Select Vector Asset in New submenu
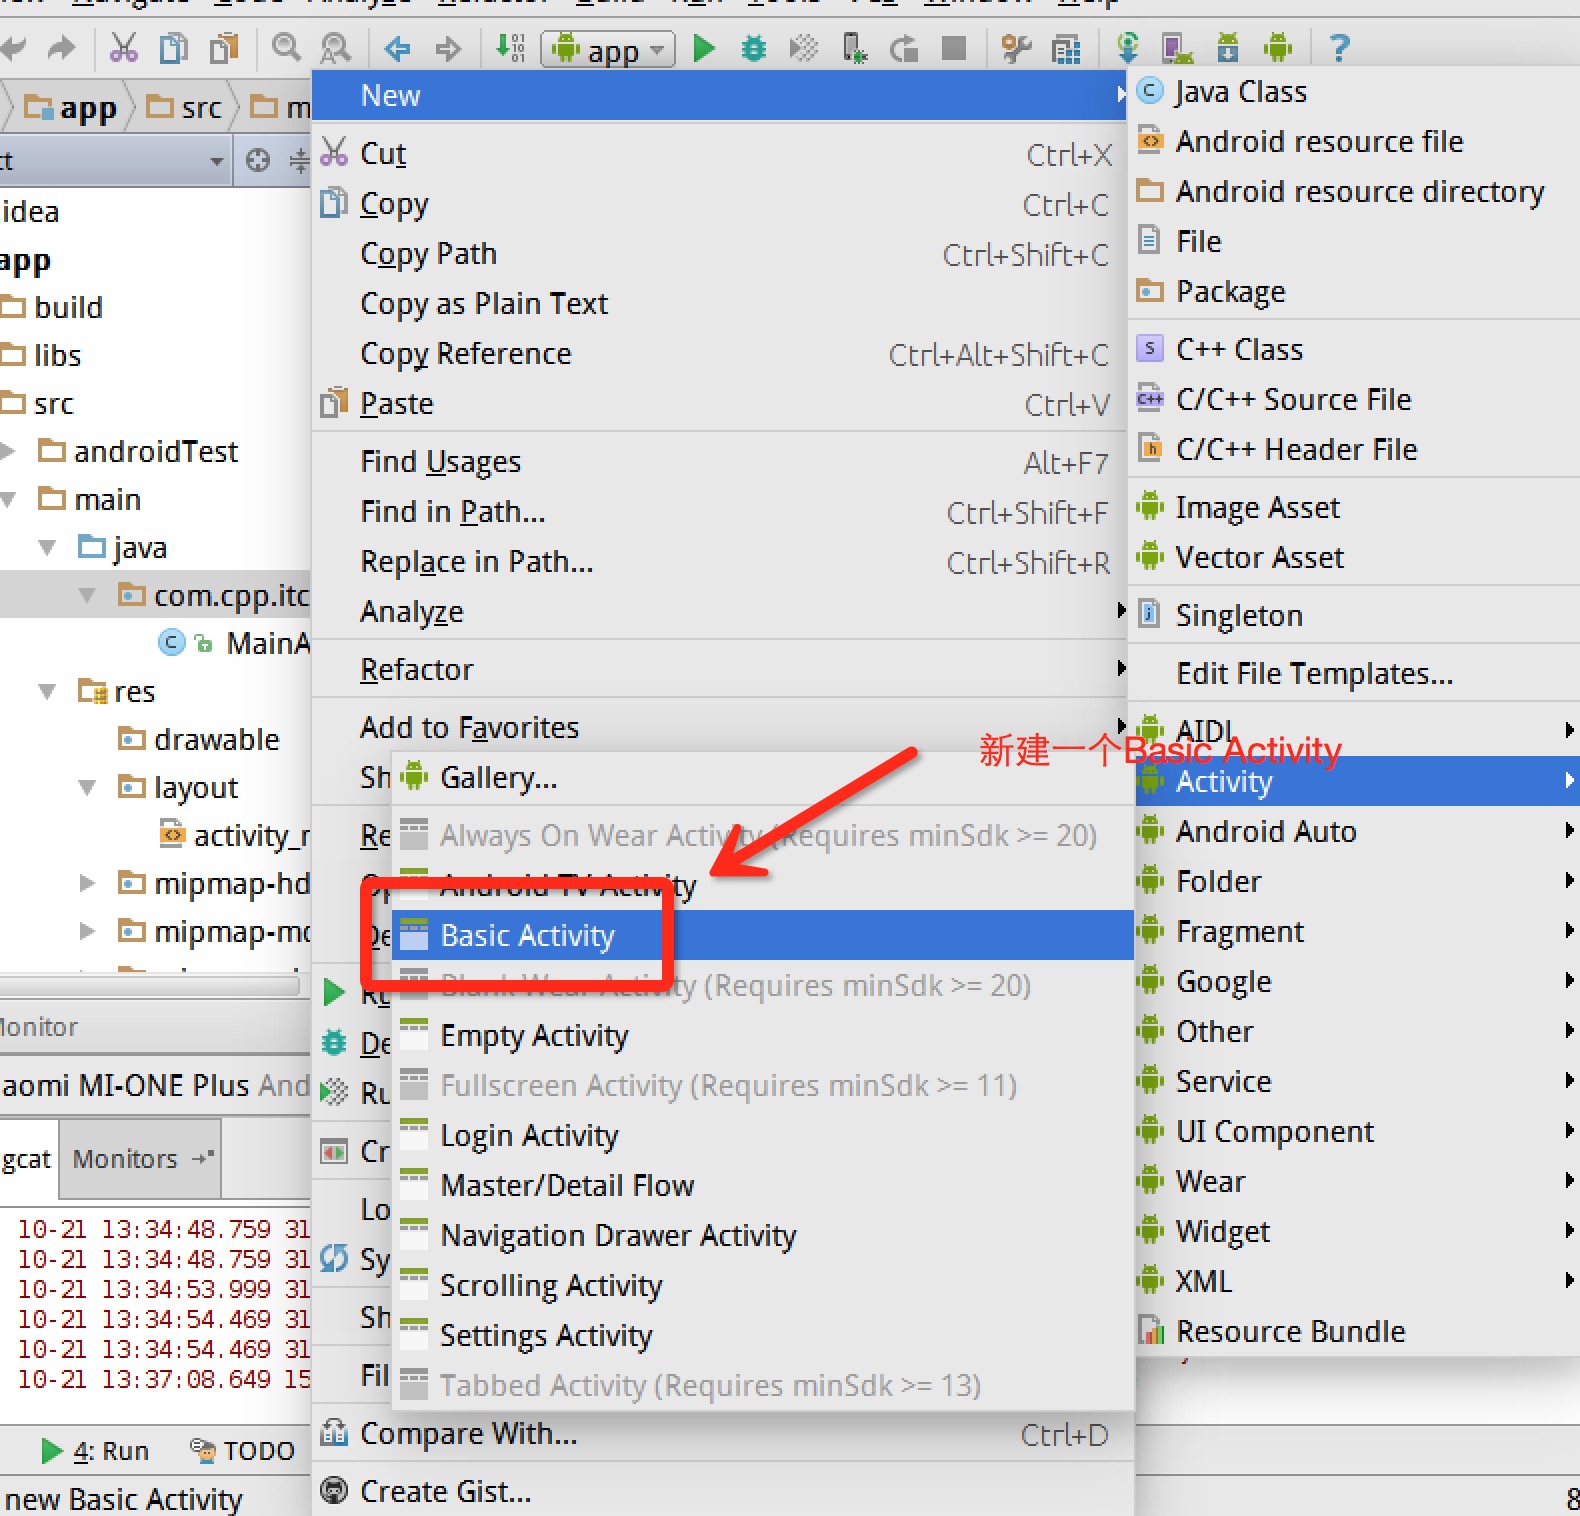Image resolution: width=1580 pixels, height=1516 pixels. (x=1355, y=557)
